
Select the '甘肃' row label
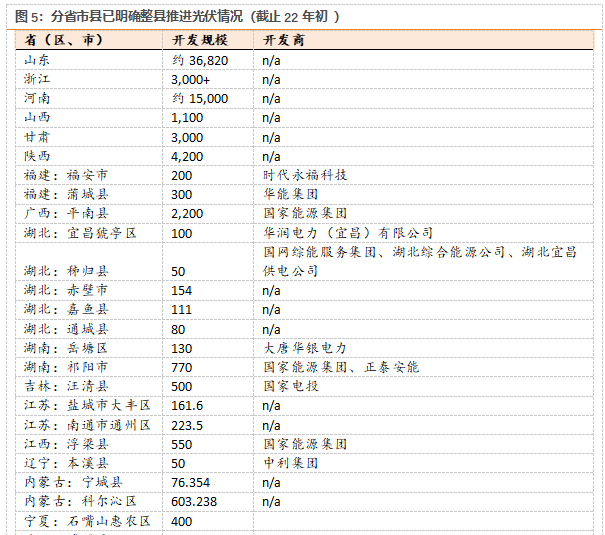(37, 137)
